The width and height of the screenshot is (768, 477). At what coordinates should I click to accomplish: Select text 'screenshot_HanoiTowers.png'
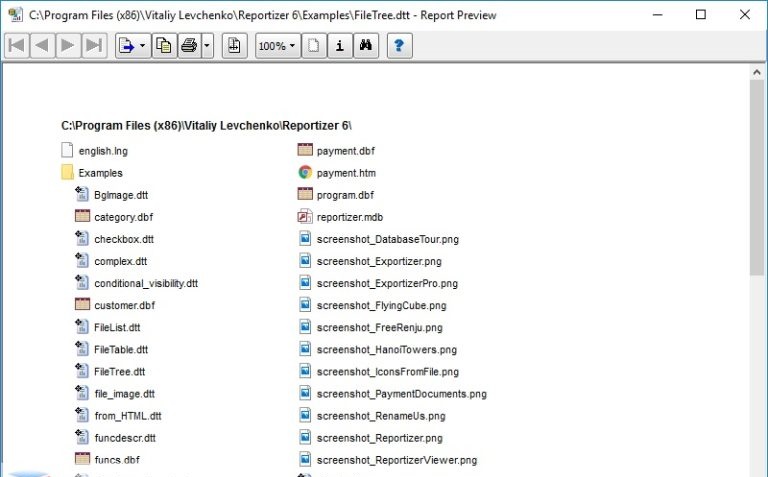click(386, 350)
